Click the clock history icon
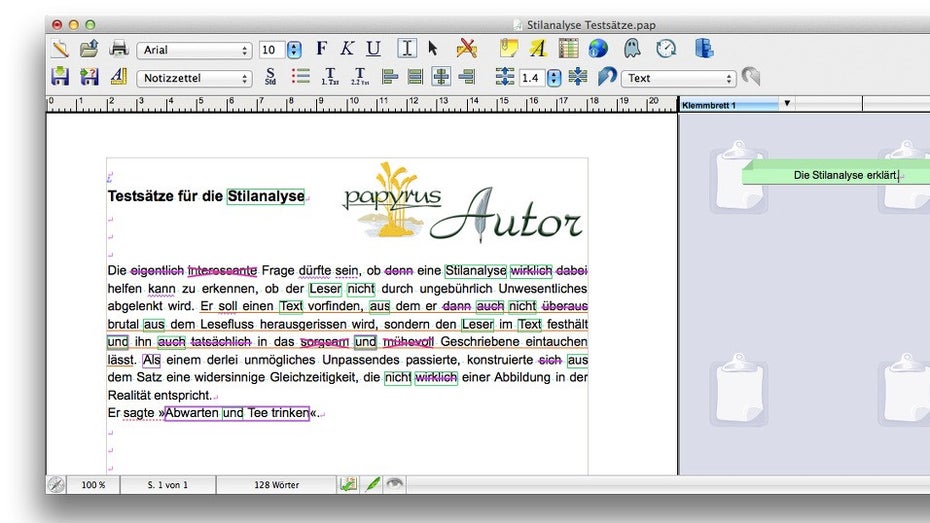The height and width of the screenshot is (523, 930). [x=666, y=48]
